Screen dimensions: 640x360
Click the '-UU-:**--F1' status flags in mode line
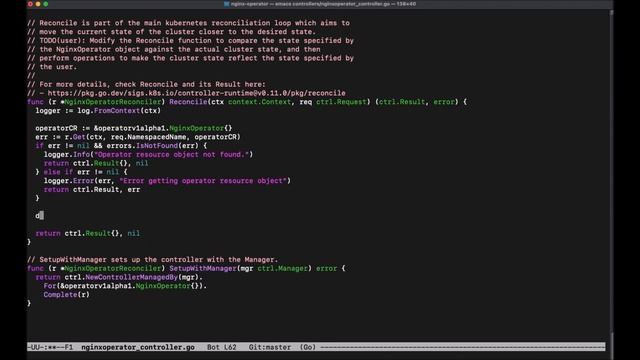coord(50,347)
